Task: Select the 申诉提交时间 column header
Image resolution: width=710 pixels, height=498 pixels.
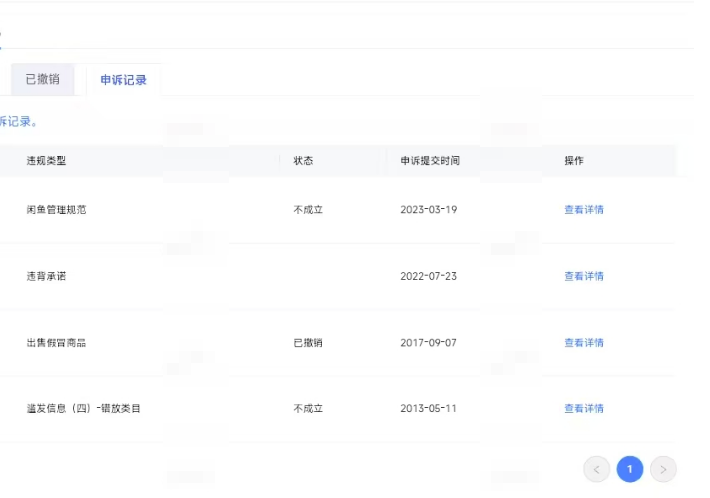Action: point(430,161)
